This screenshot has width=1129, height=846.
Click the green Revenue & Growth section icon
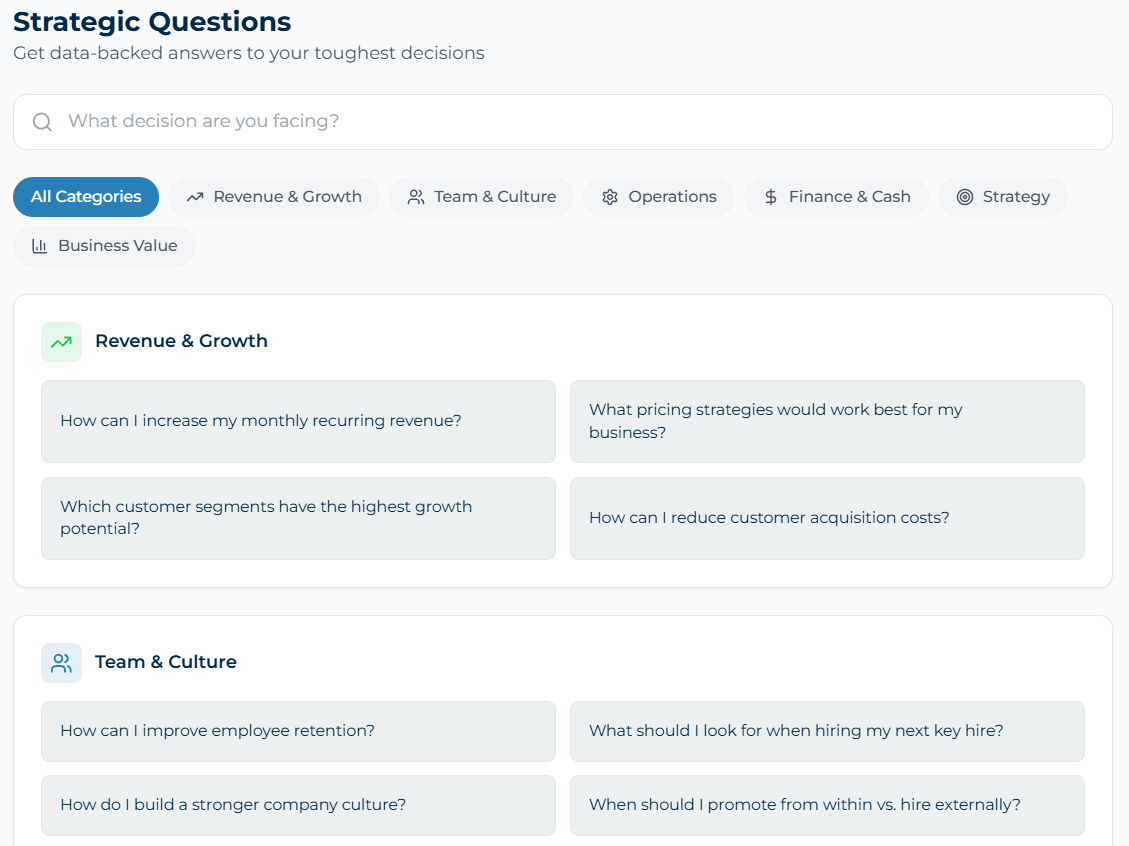point(61,342)
